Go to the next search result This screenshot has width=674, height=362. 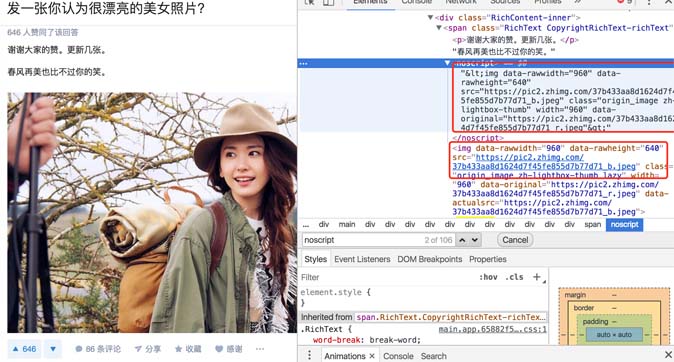pos(474,240)
